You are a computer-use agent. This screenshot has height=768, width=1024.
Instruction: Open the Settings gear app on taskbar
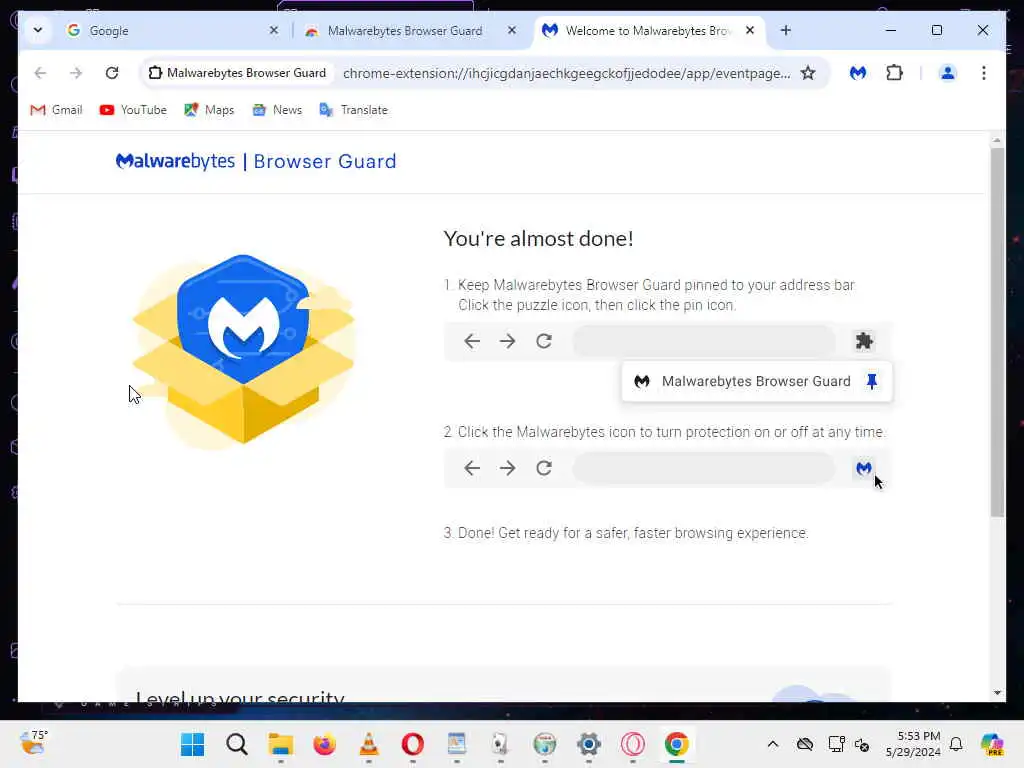tap(588, 744)
